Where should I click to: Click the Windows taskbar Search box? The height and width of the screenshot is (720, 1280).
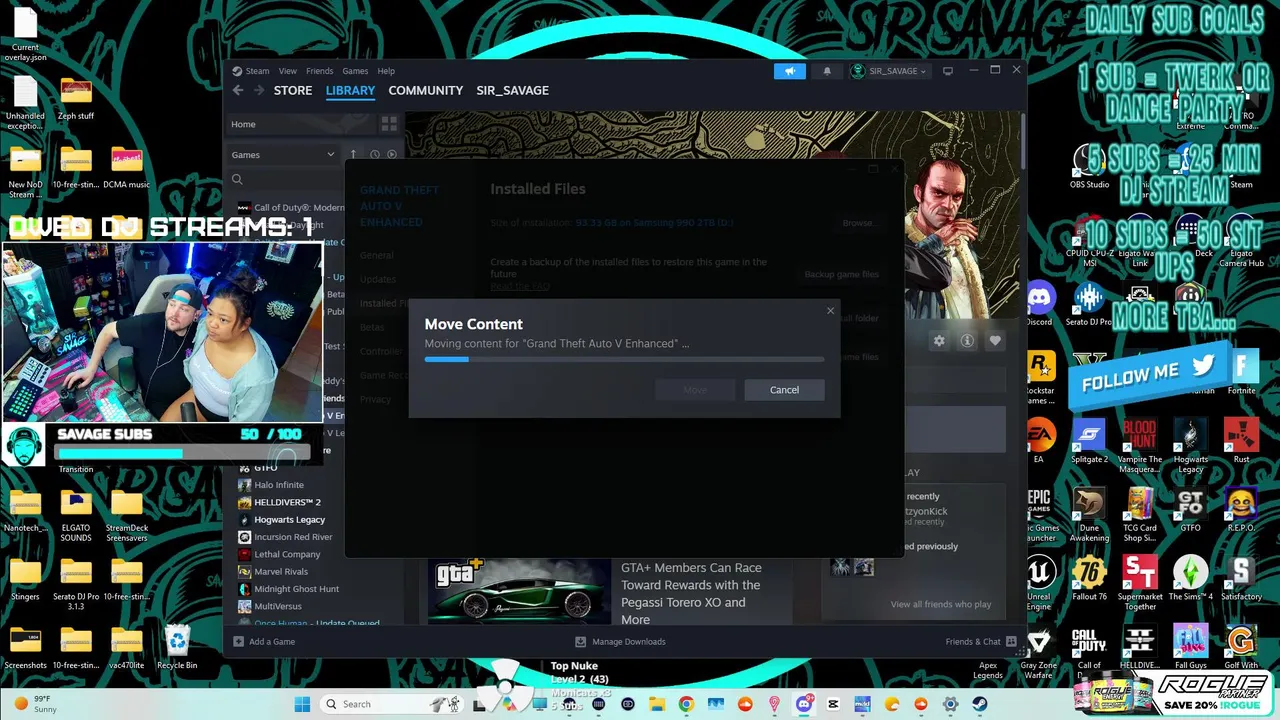point(391,704)
